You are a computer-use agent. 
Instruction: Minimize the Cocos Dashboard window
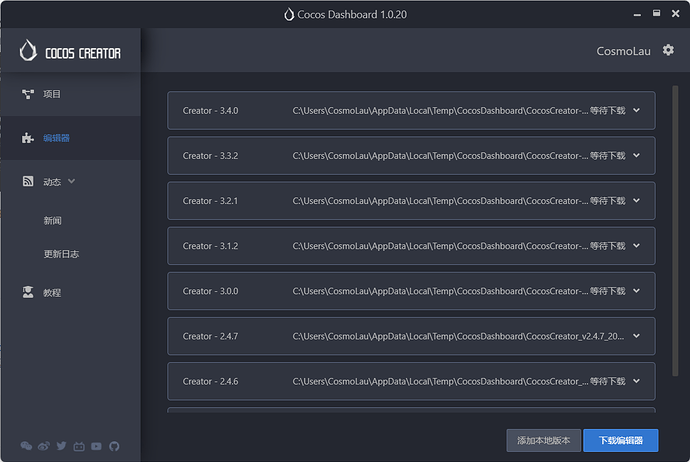tap(637, 15)
